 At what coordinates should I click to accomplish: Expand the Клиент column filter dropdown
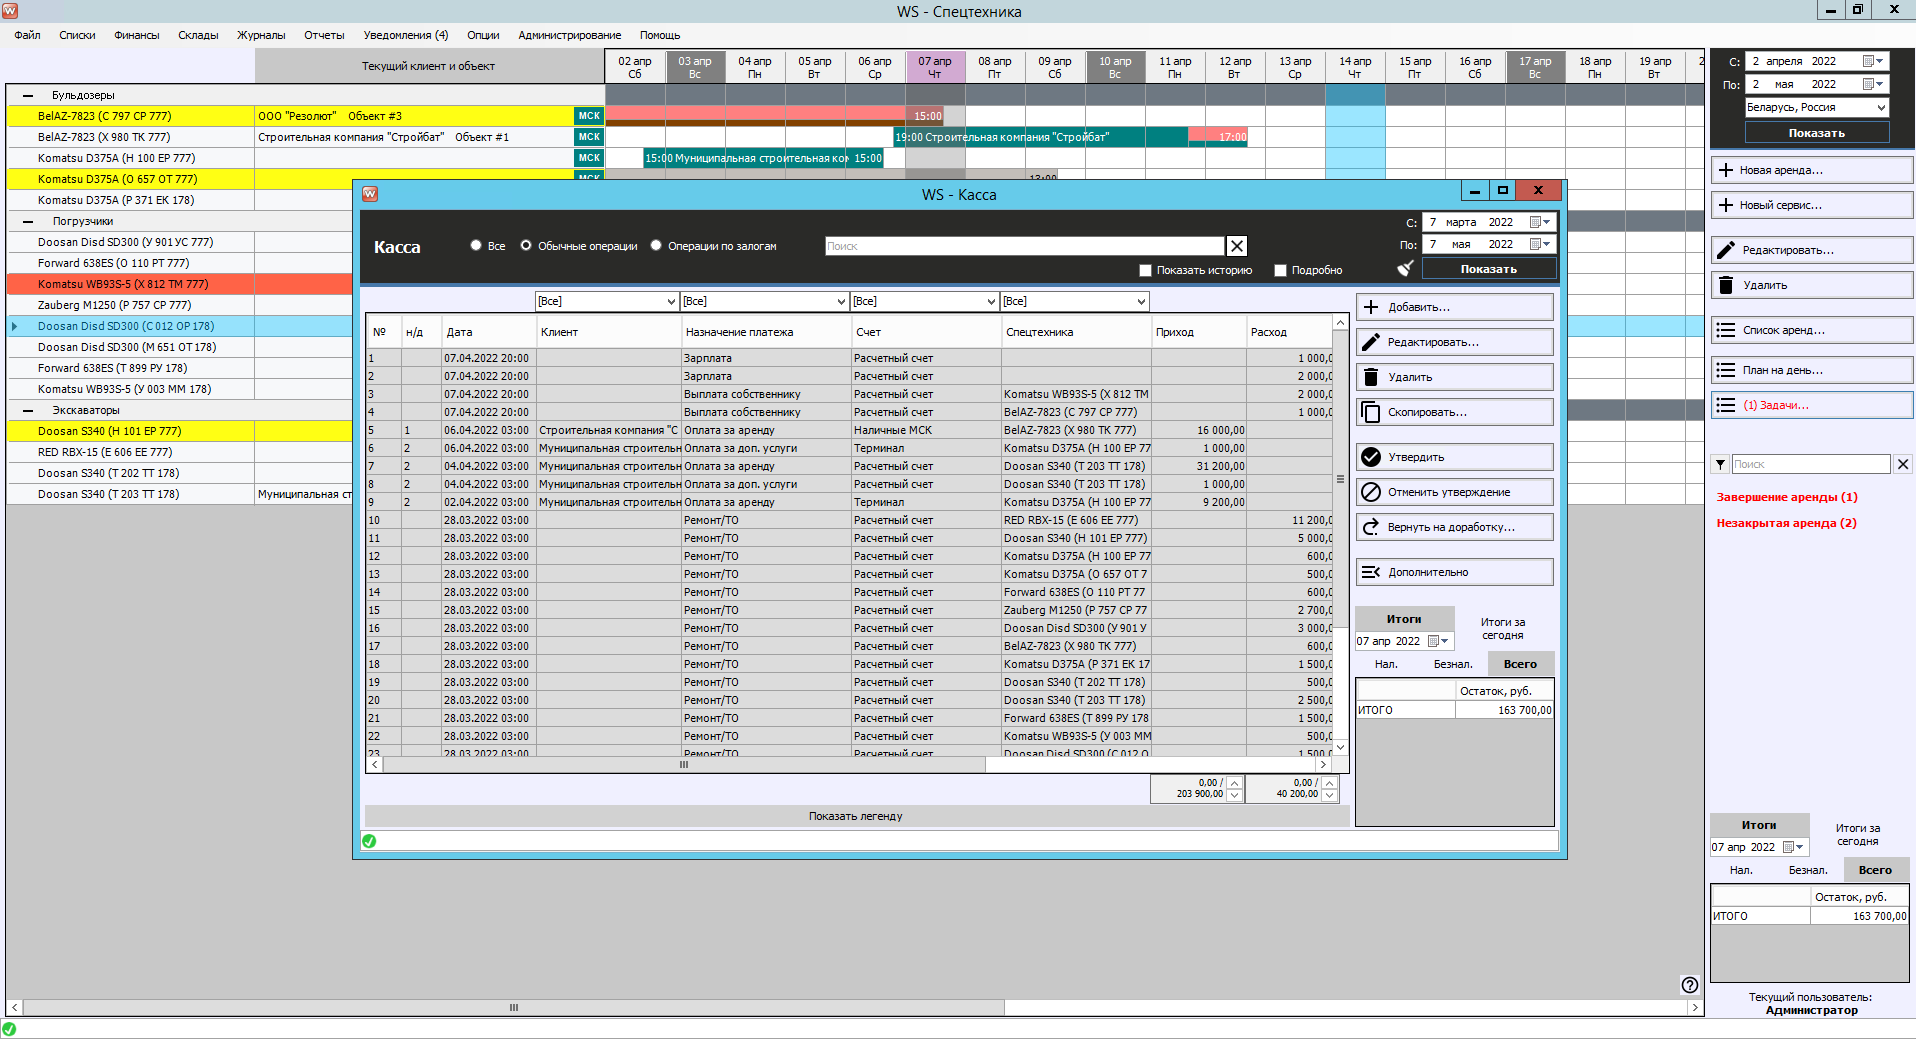[671, 301]
